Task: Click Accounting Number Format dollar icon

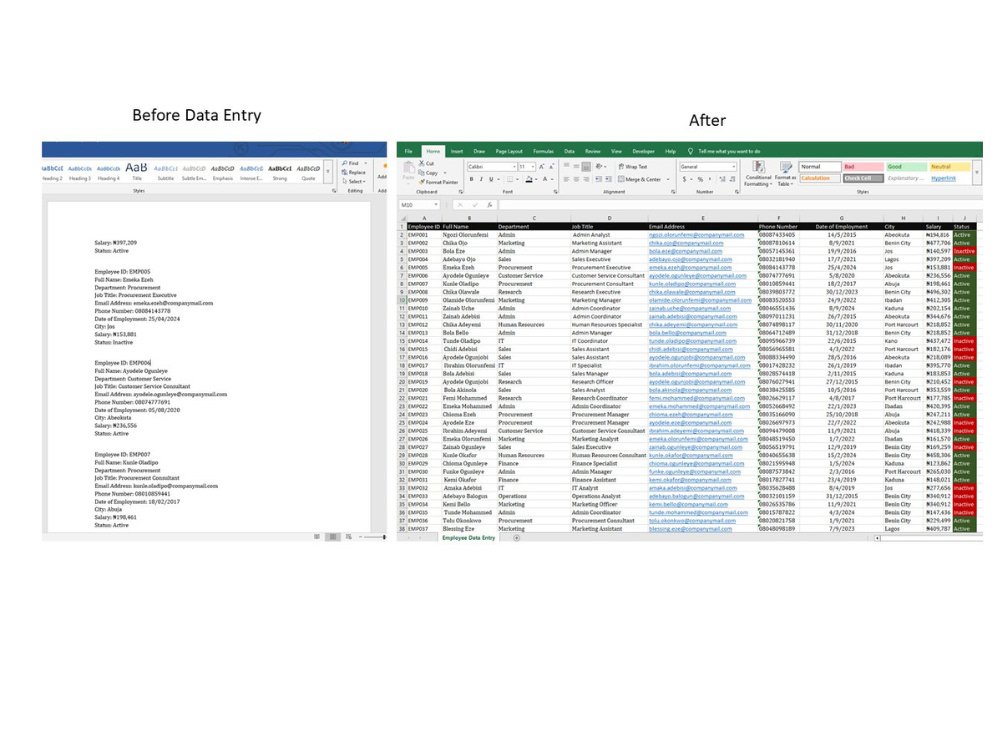Action: pos(684,179)
